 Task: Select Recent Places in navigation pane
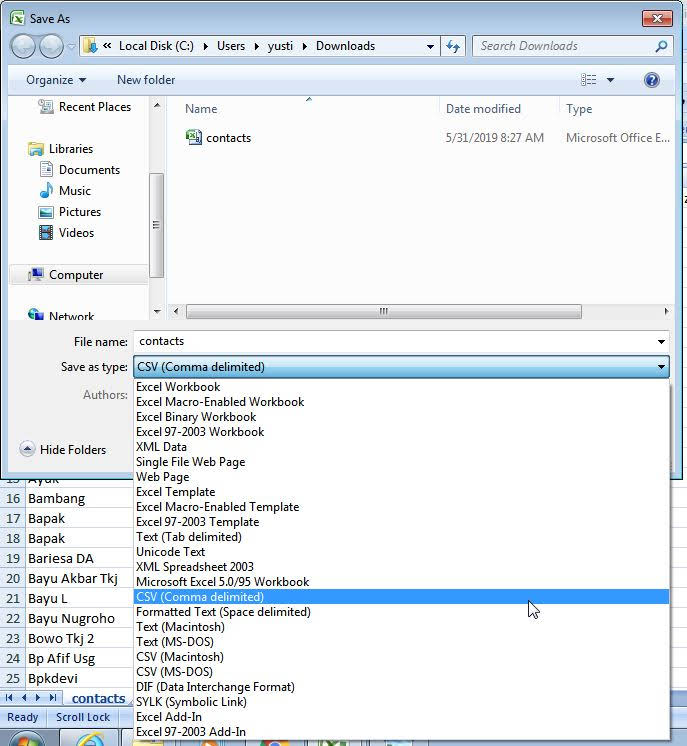pyautogui.click(x=85, y=107)
